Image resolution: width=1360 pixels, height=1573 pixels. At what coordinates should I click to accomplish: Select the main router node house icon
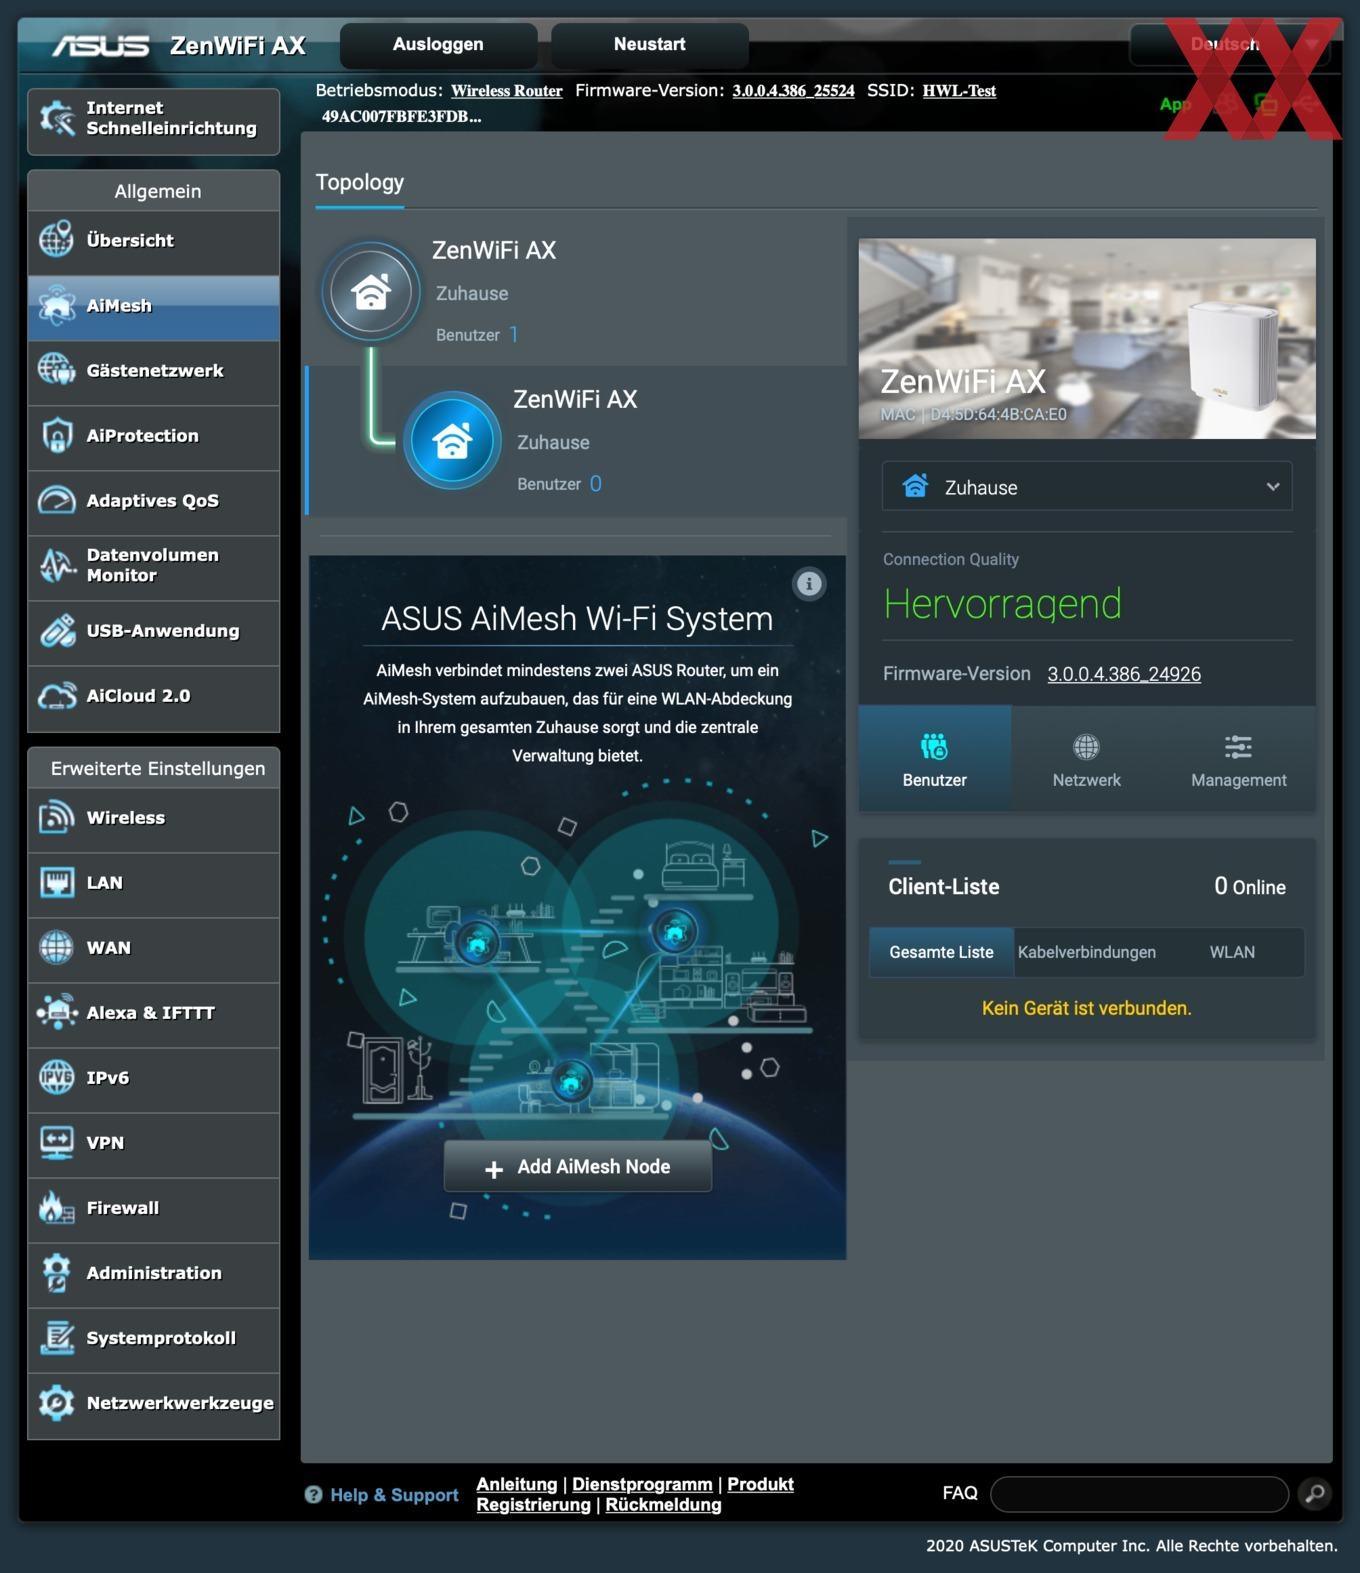click(x=371, y=292)
